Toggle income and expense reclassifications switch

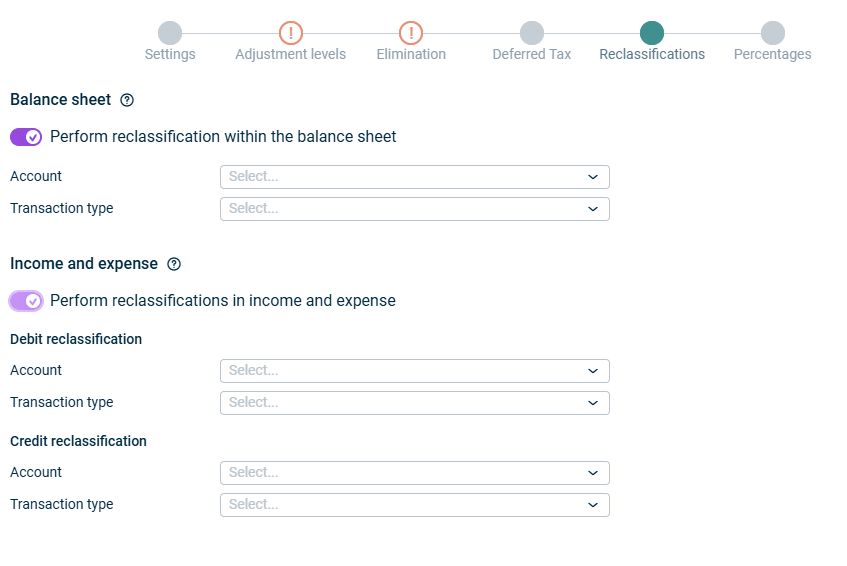[26, 301]
